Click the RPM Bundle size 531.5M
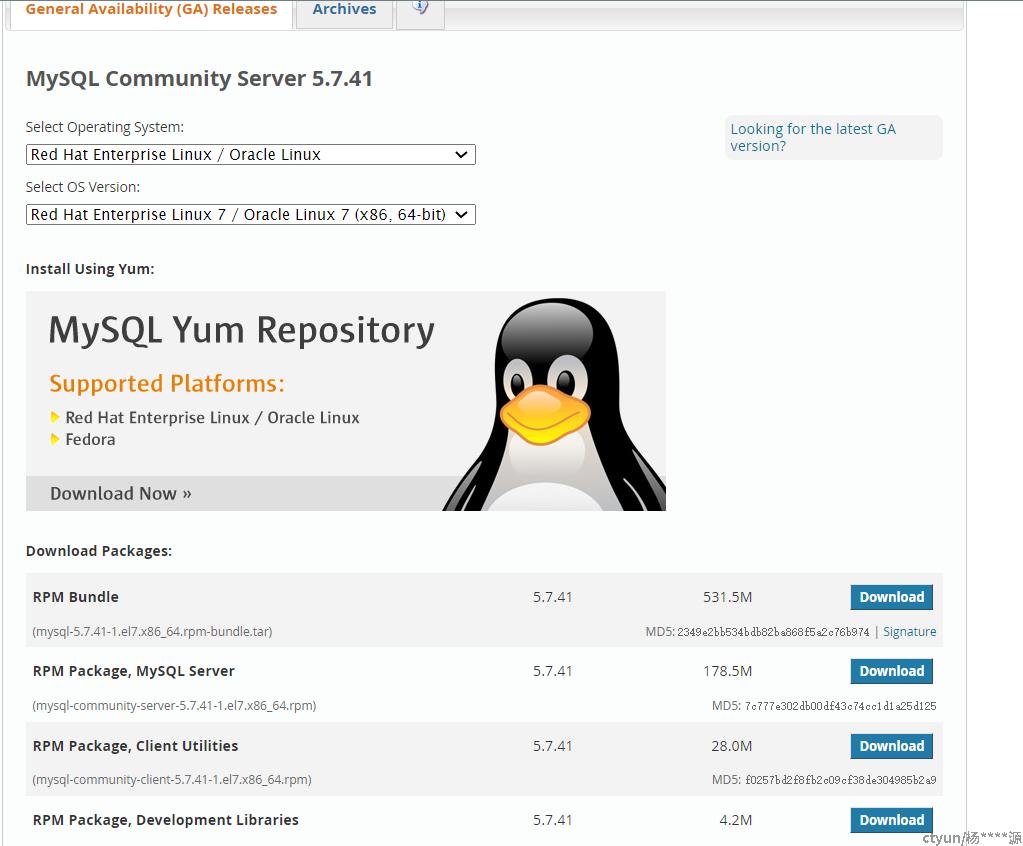The image size is (1023, 846). tap(727, 597)
